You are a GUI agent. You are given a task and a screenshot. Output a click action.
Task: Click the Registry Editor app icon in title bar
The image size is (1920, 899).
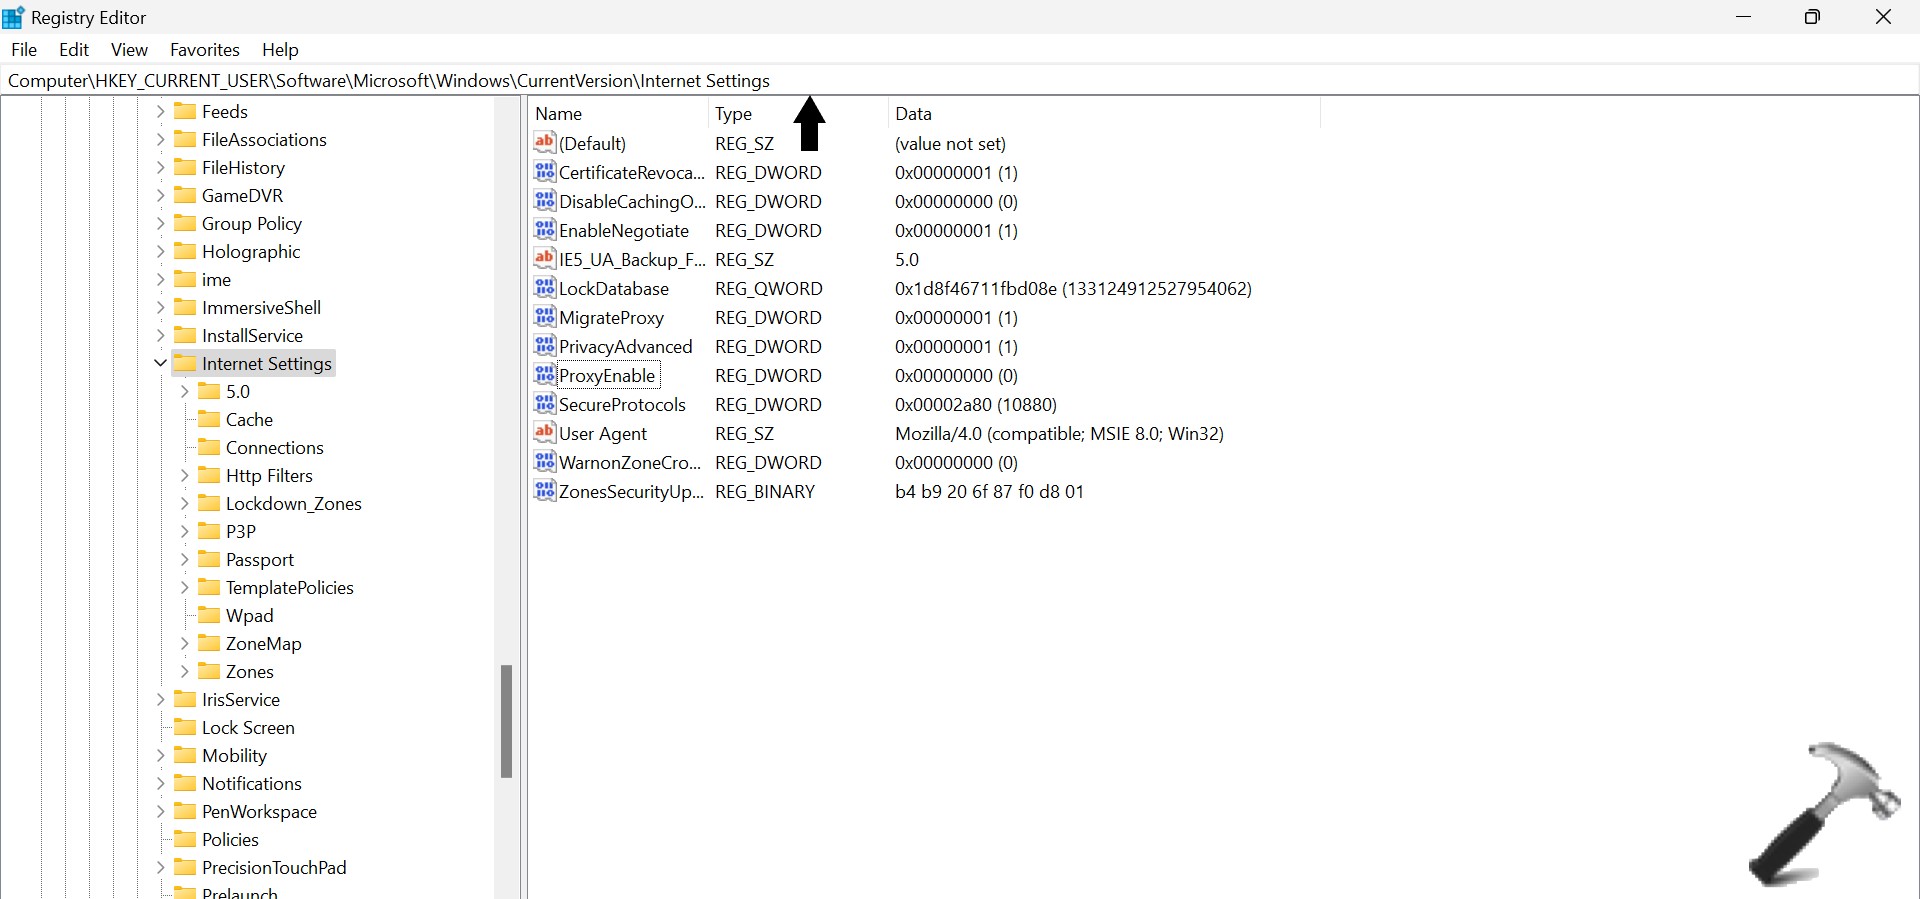[x=14, y=17]
